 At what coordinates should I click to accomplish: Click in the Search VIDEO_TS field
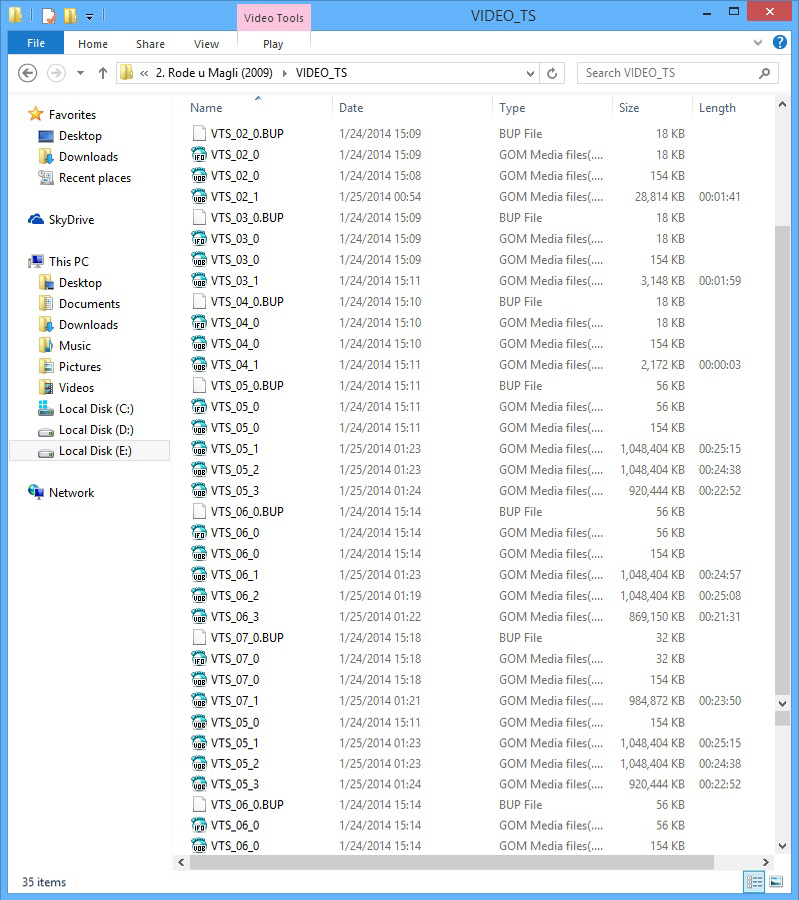point(668,73)
